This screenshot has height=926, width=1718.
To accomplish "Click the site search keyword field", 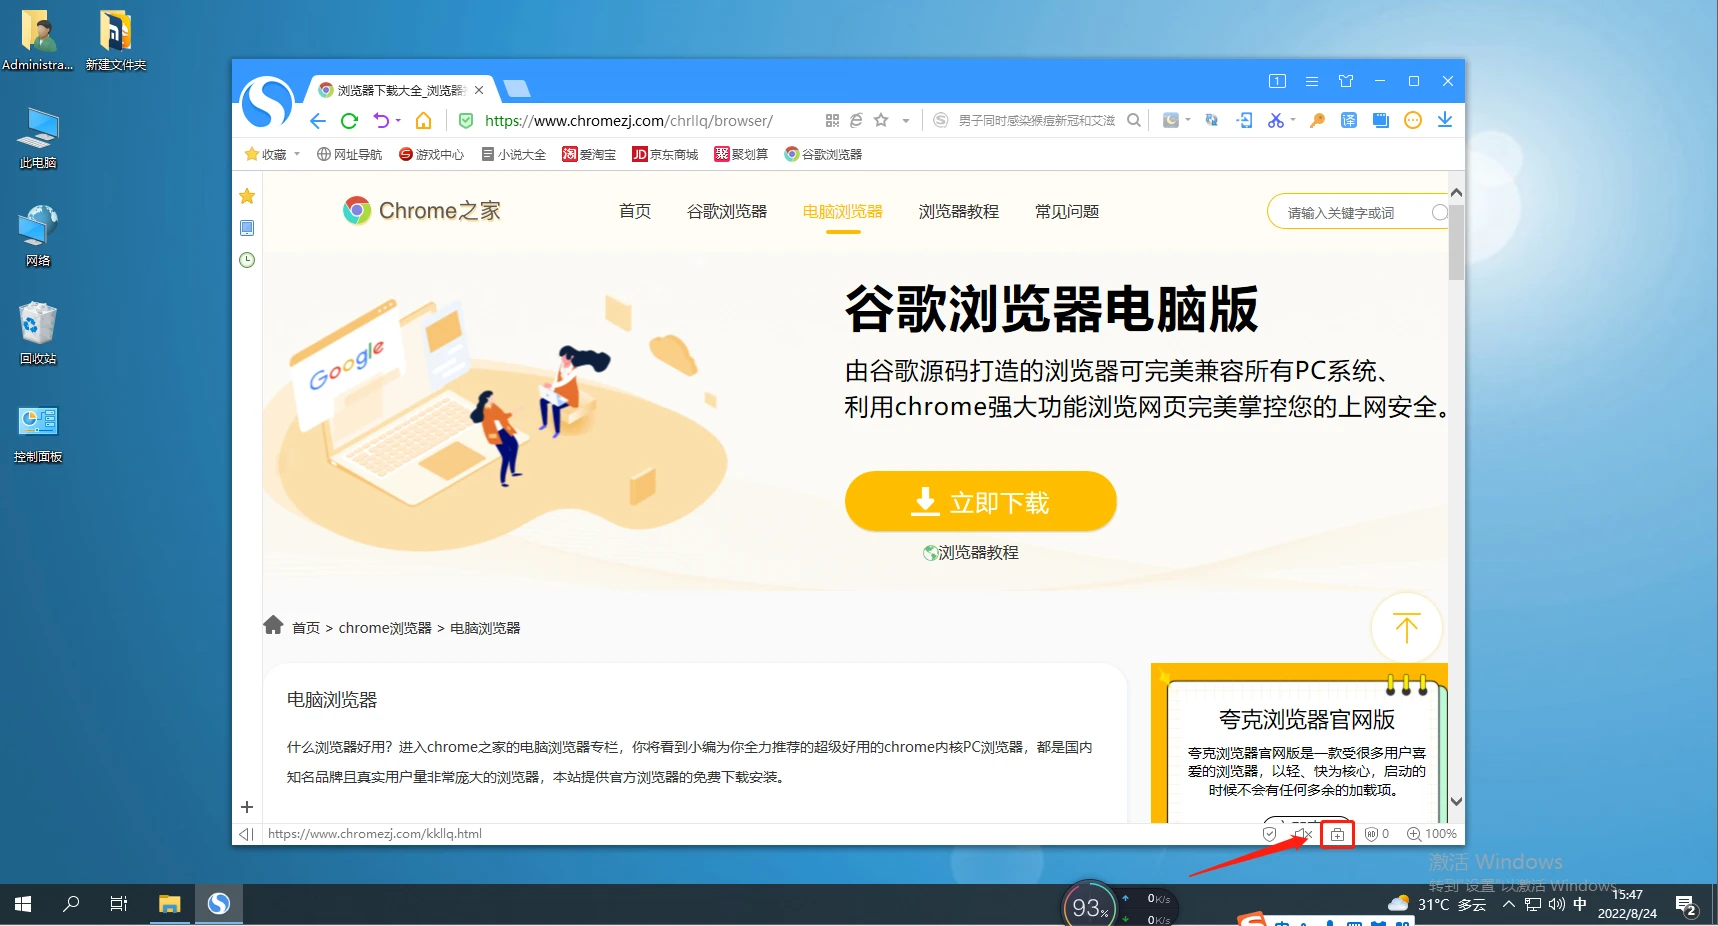I will coord(1357,212).
